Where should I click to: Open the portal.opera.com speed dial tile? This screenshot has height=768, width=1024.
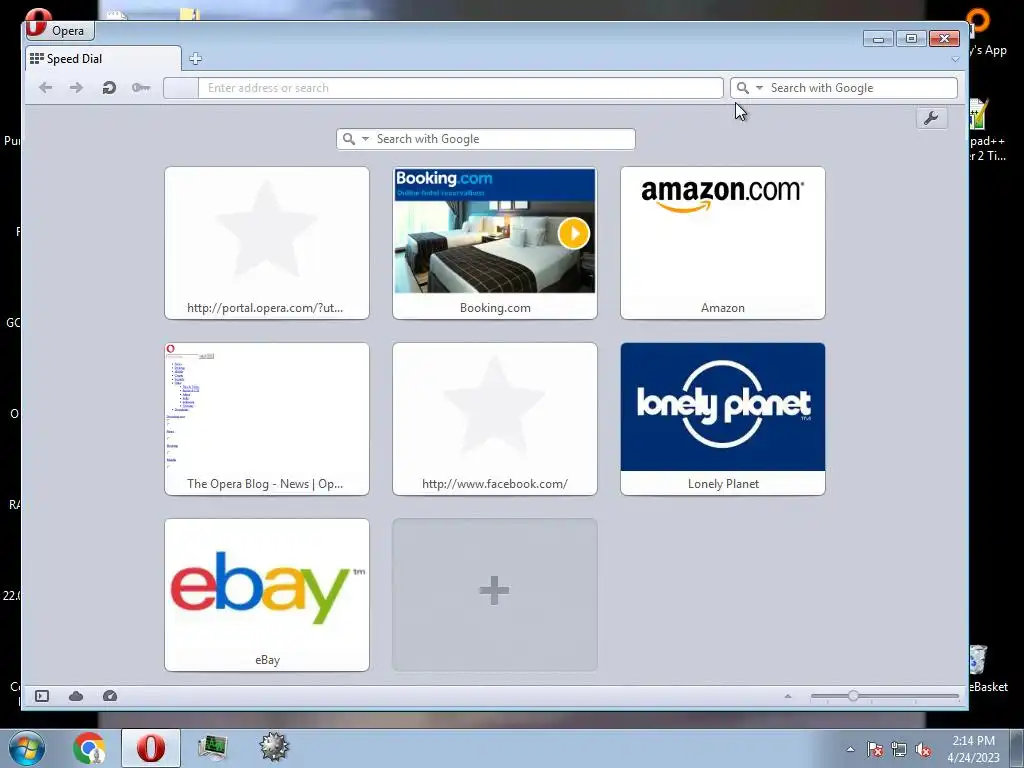coord(266,243)
